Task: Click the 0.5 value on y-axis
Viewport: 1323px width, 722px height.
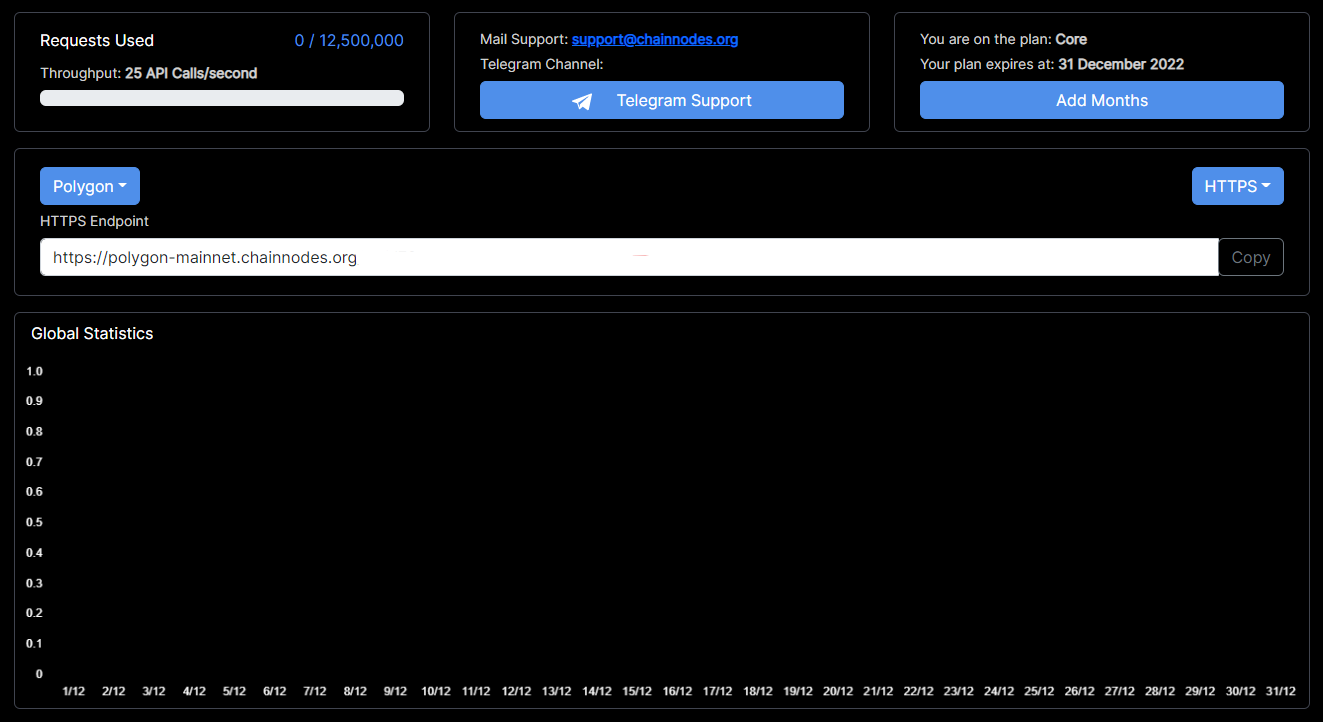Action: click(35, 523)
